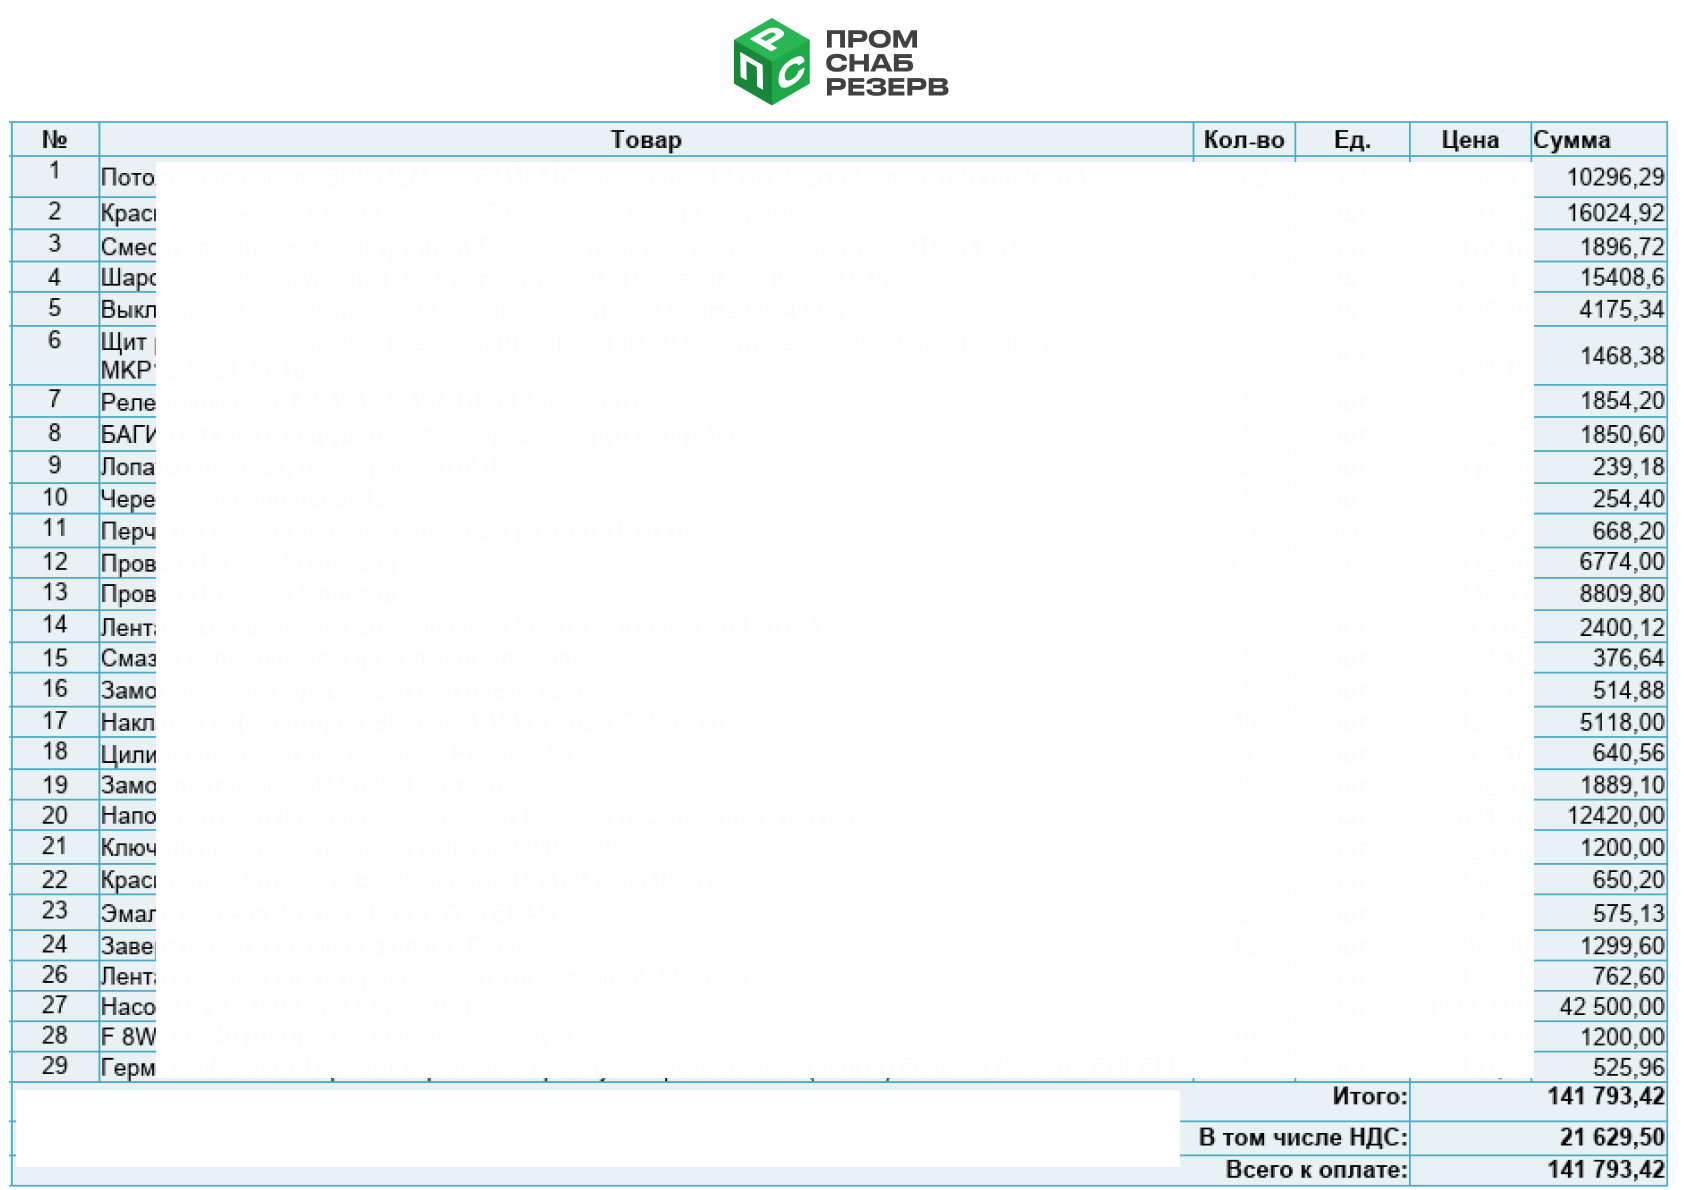This screenshot has height=1190, width=1684.
Task: Select the sum 5118,00
Action: pos(1622,722)
